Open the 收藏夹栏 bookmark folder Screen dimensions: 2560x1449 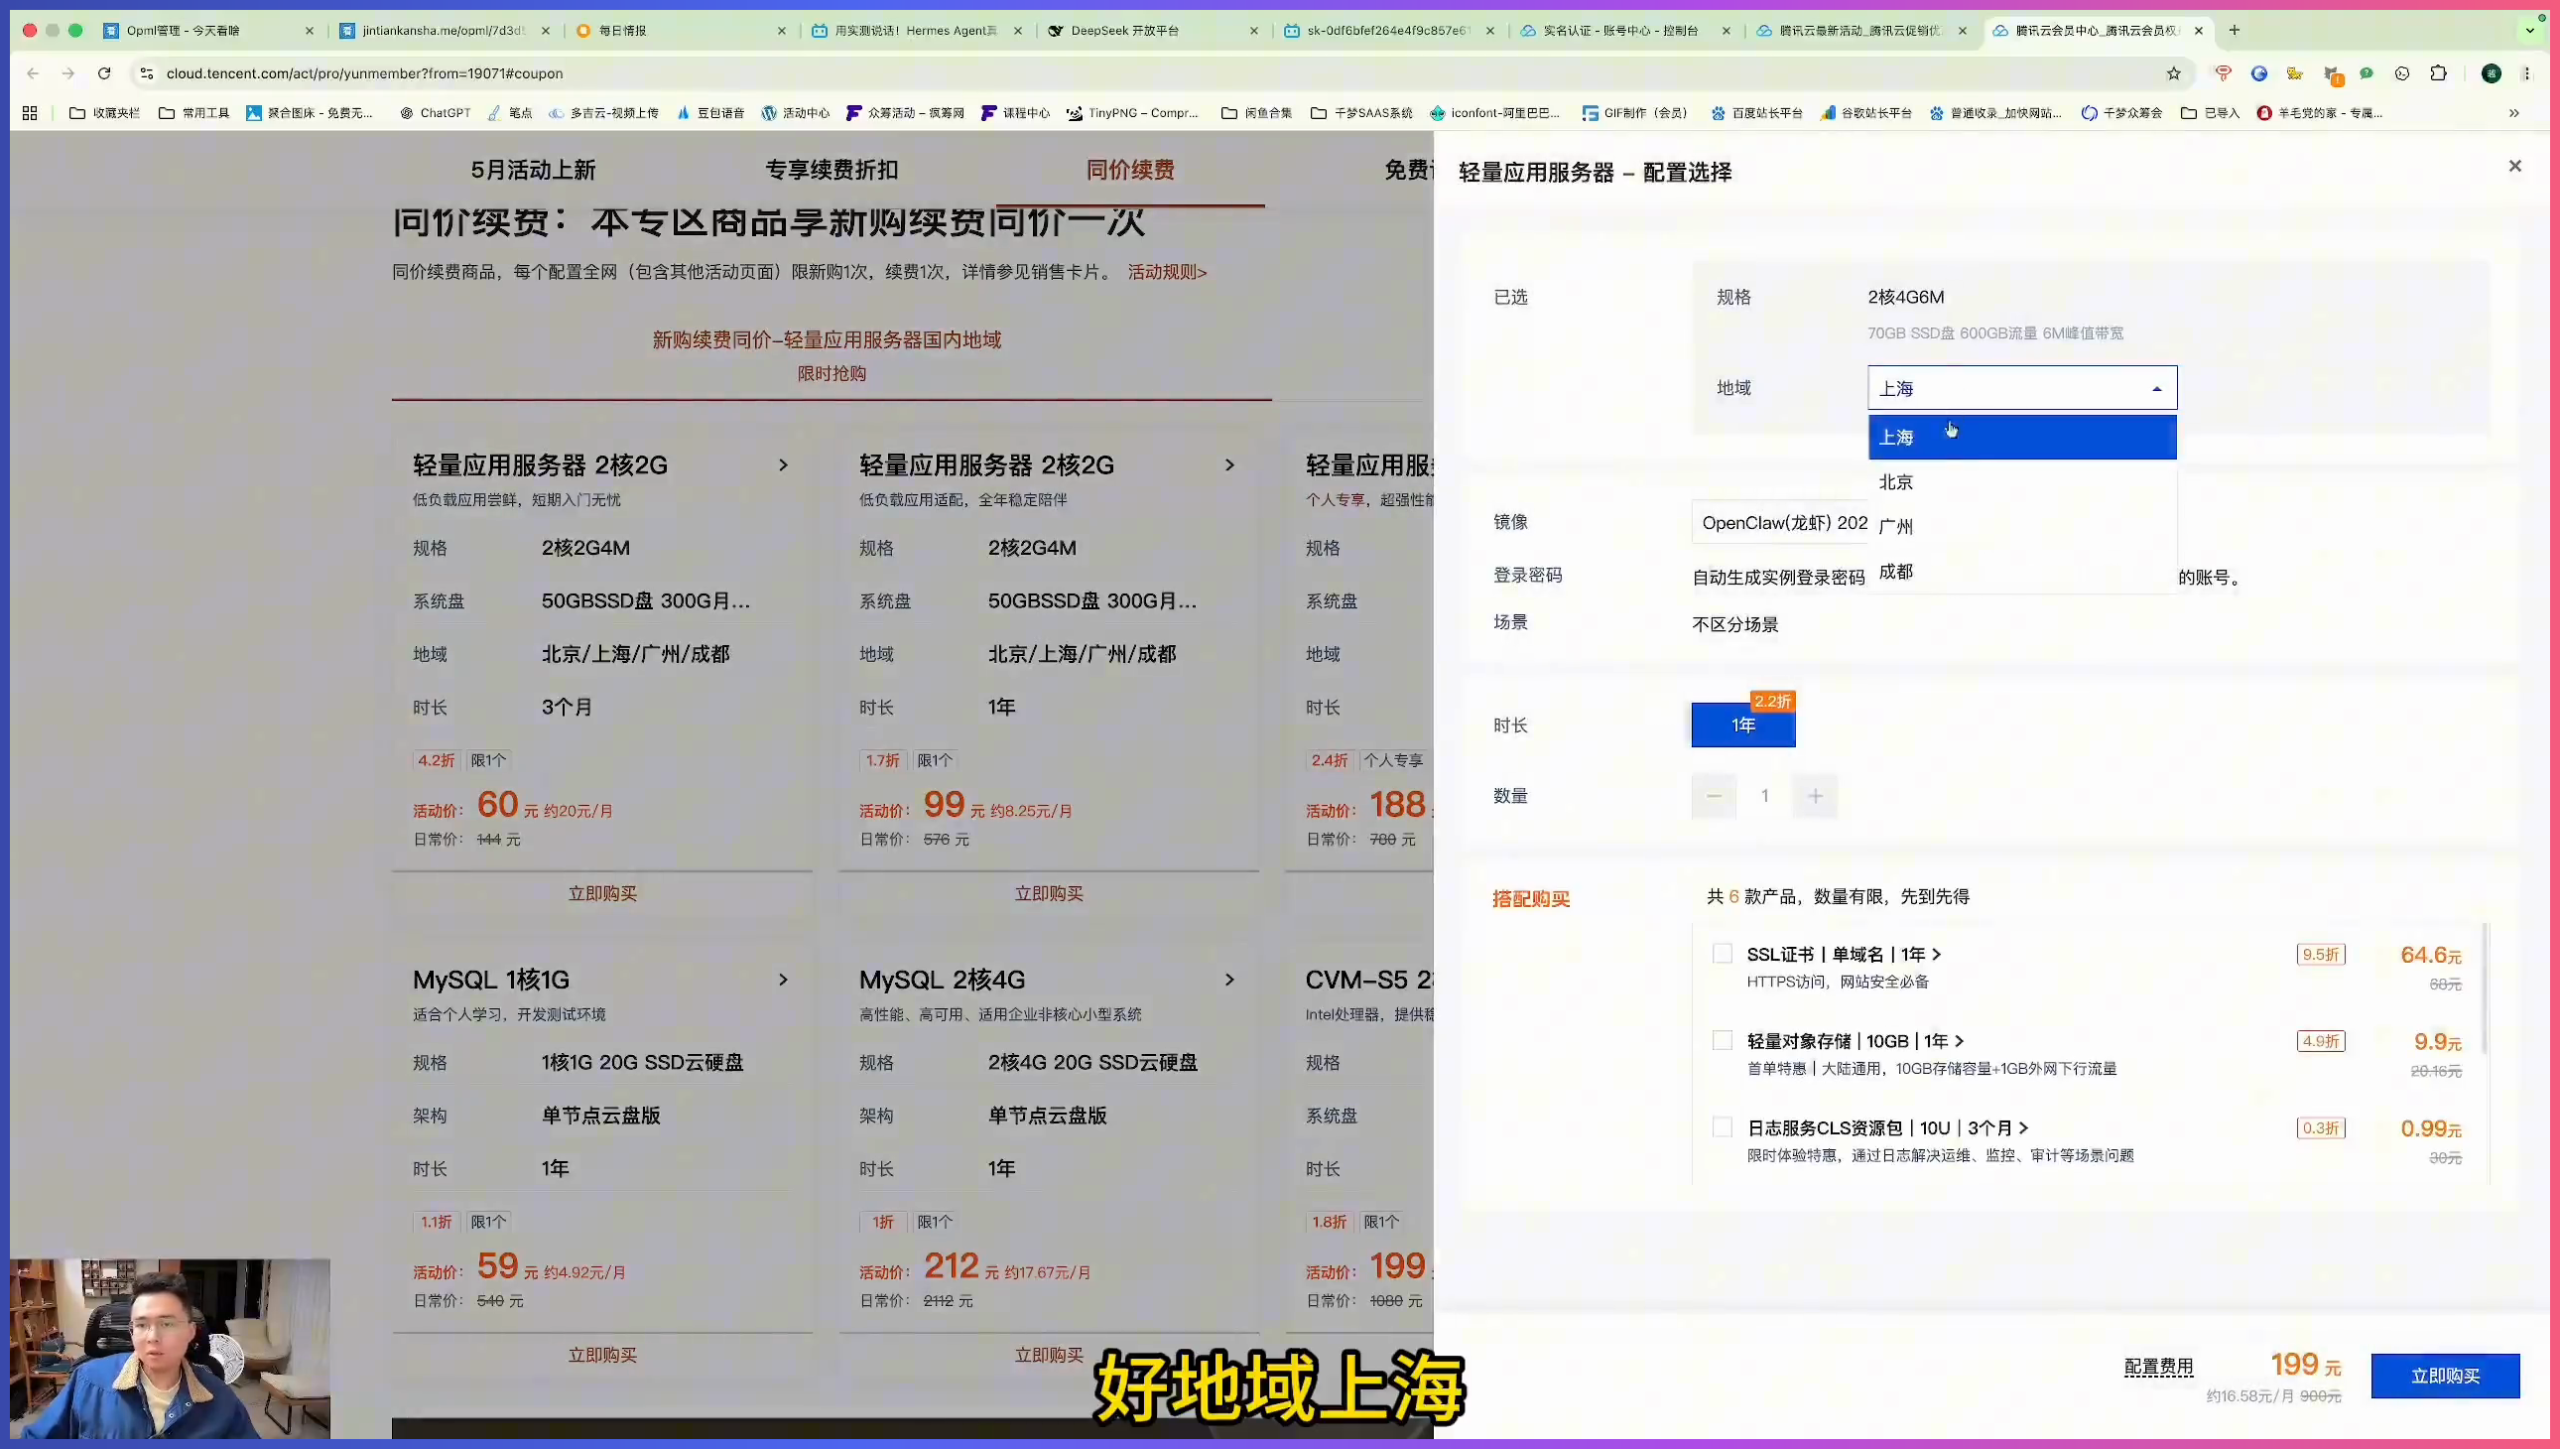tap(104, 113)
